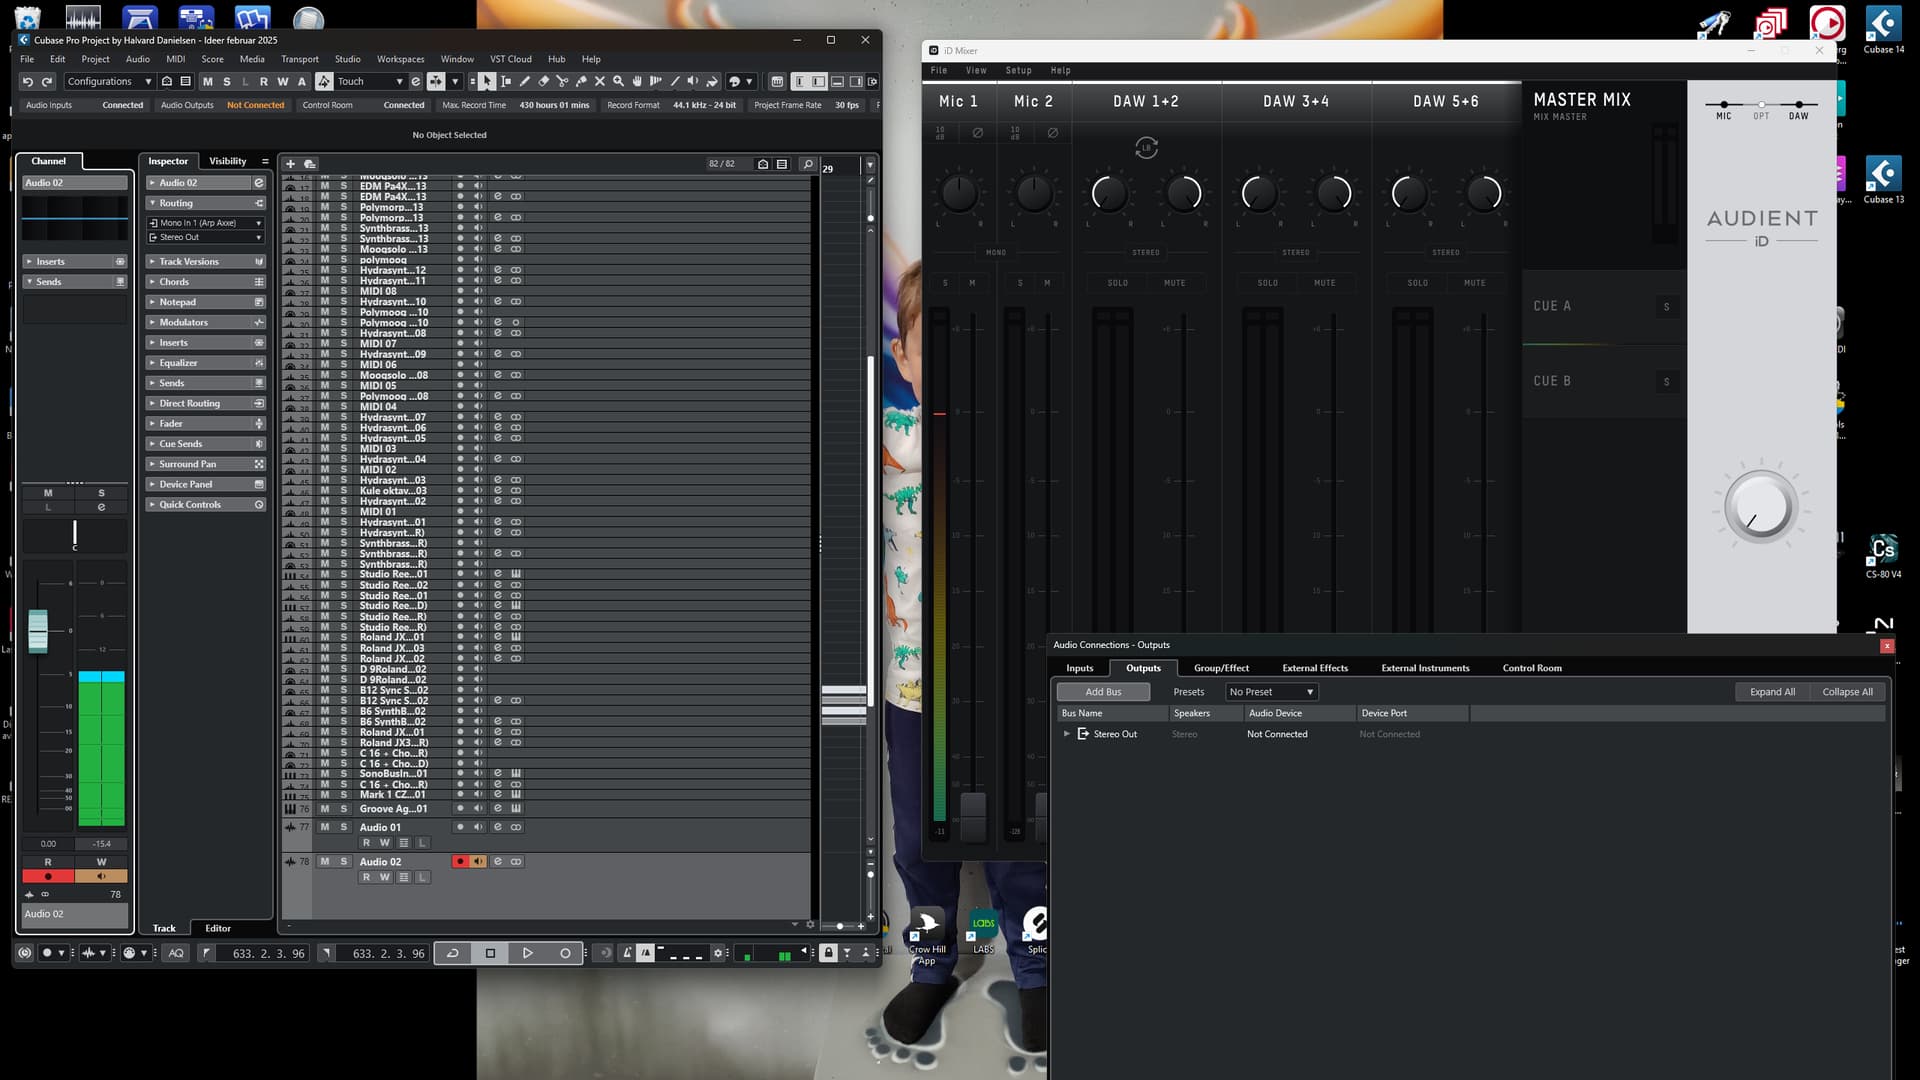This screenshot has width=1920, height=1080.
Task: Click Master Mix large volume knob
Action: click(x=1760, y=508)
